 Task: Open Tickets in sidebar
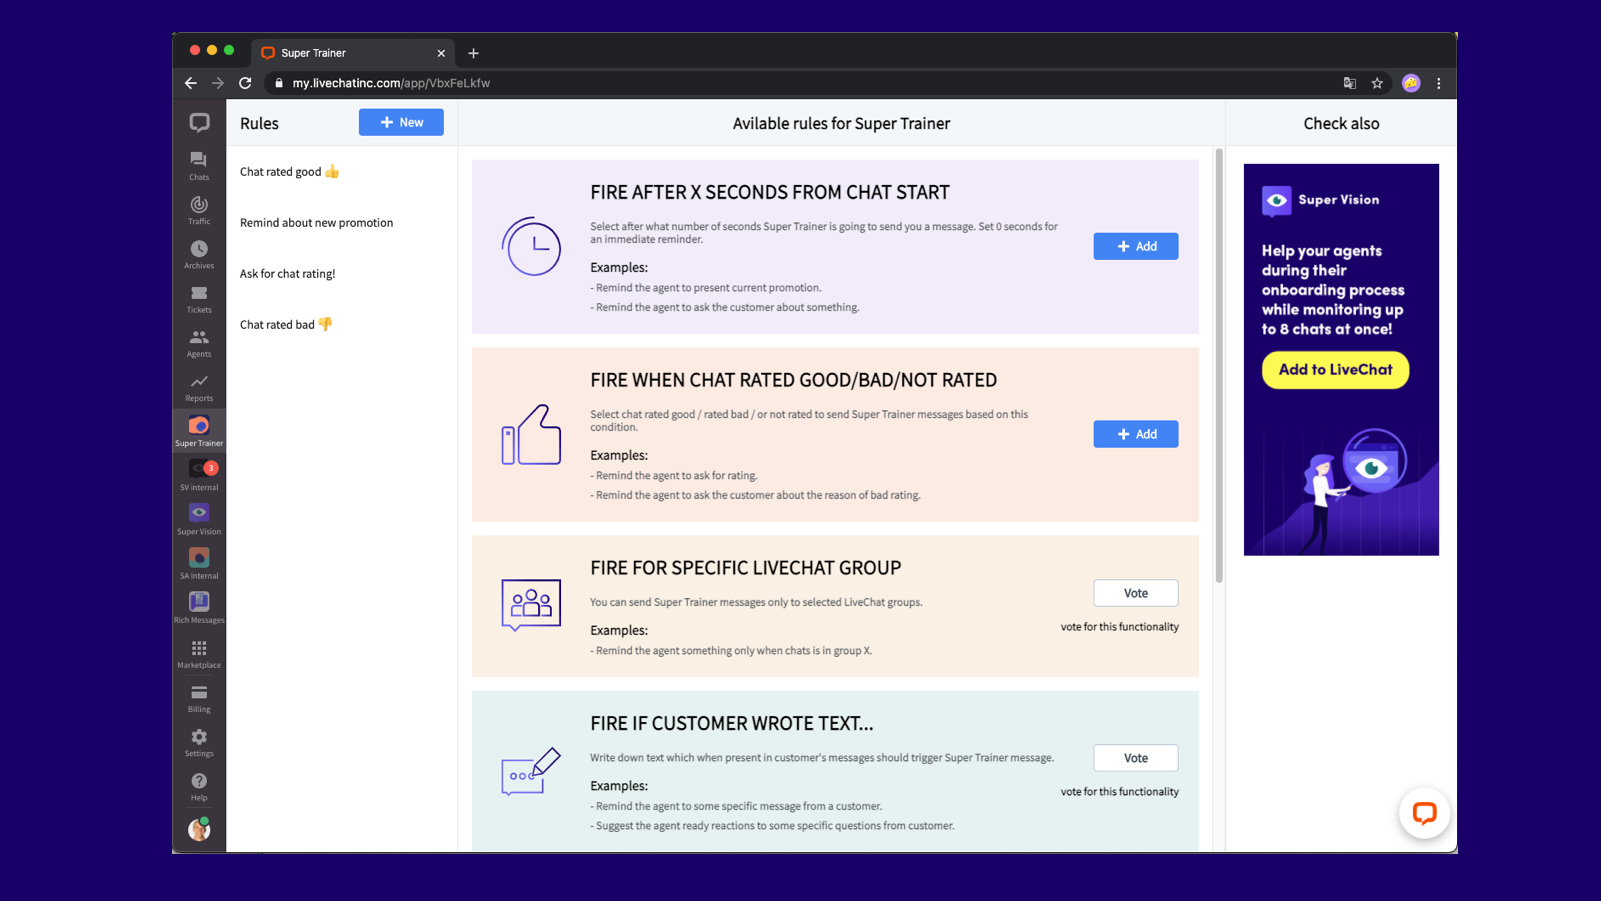pos(199,298)
